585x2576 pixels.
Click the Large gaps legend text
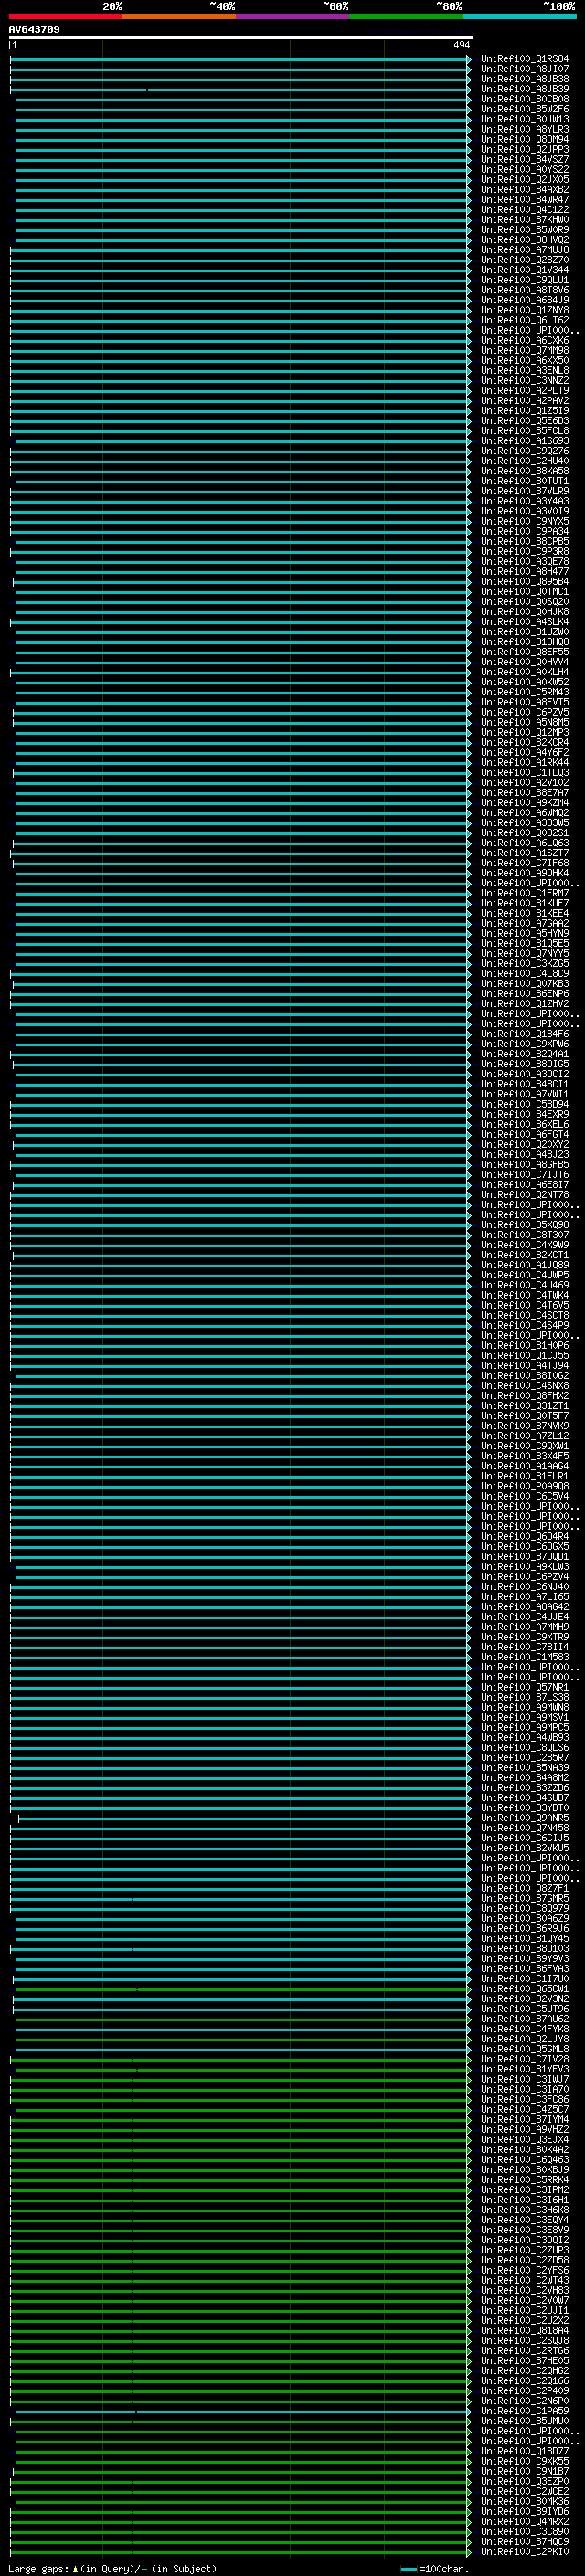112,2569
